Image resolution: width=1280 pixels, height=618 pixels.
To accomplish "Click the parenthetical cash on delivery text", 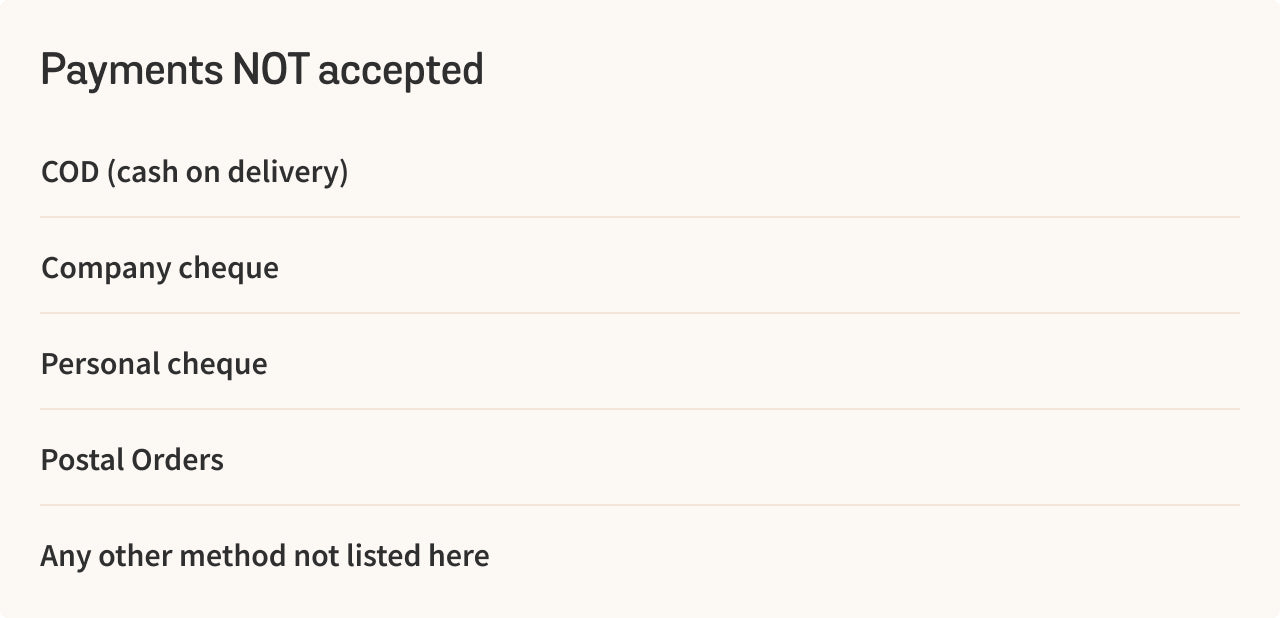I will [227, 172].
